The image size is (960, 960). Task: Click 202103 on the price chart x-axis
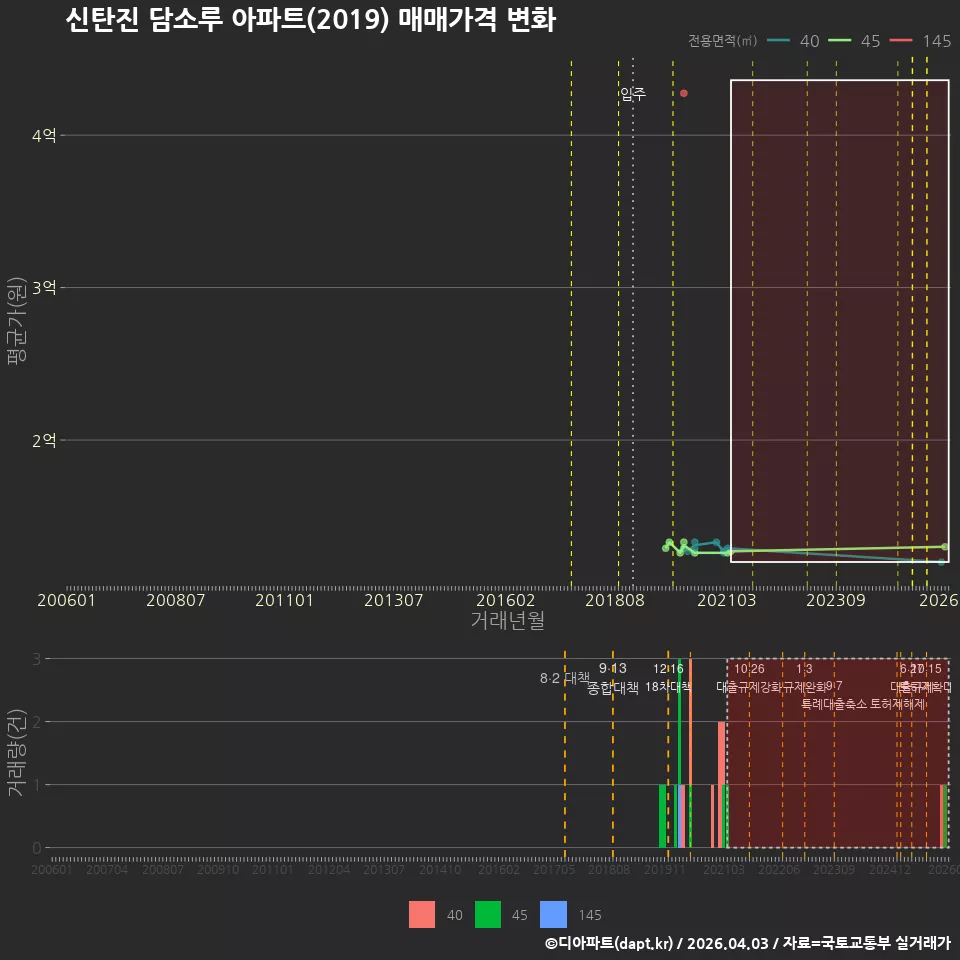pos(726,600)
